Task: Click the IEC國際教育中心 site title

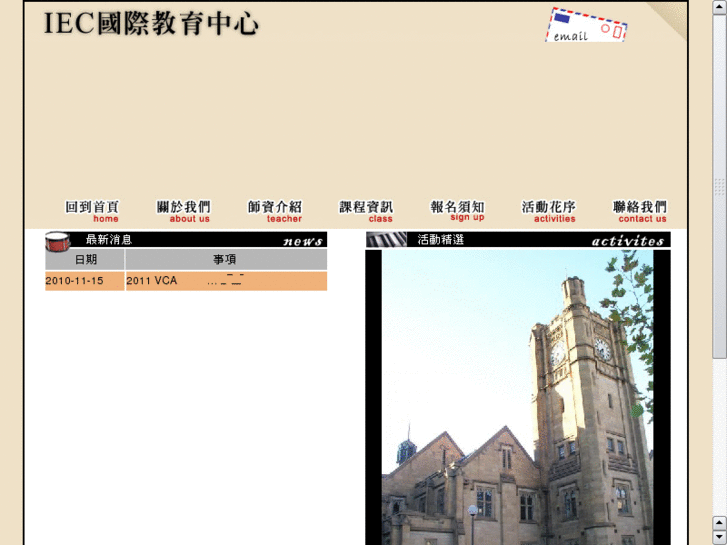Action: point(151,23)
